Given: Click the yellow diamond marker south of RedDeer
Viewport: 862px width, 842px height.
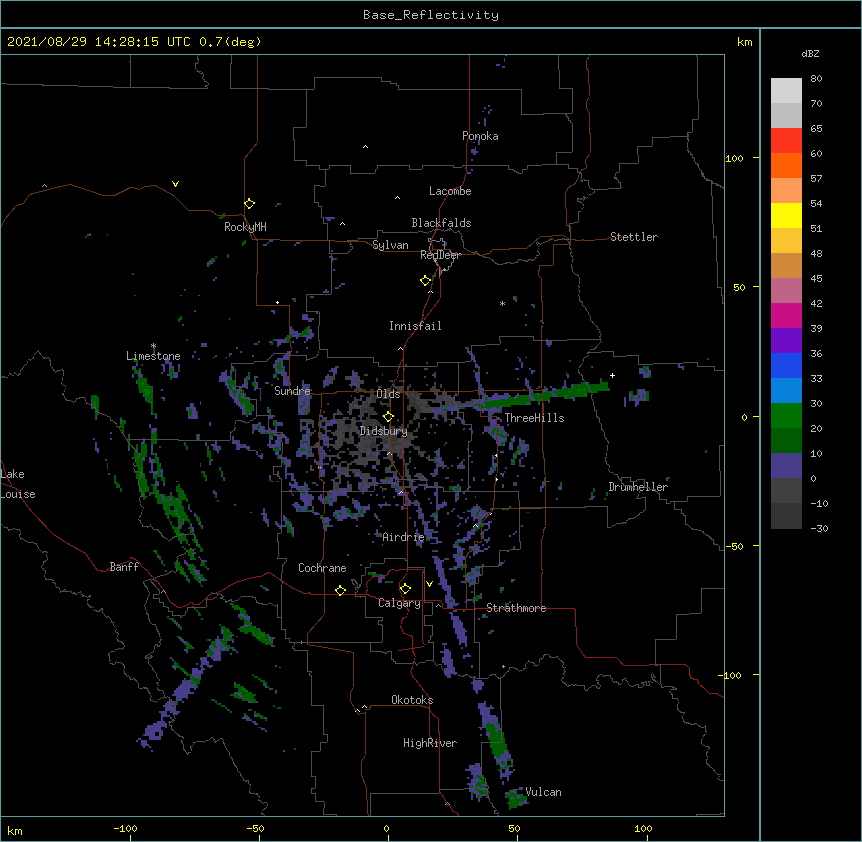Looking at the screenshot, I should click(x=426, y=281).
